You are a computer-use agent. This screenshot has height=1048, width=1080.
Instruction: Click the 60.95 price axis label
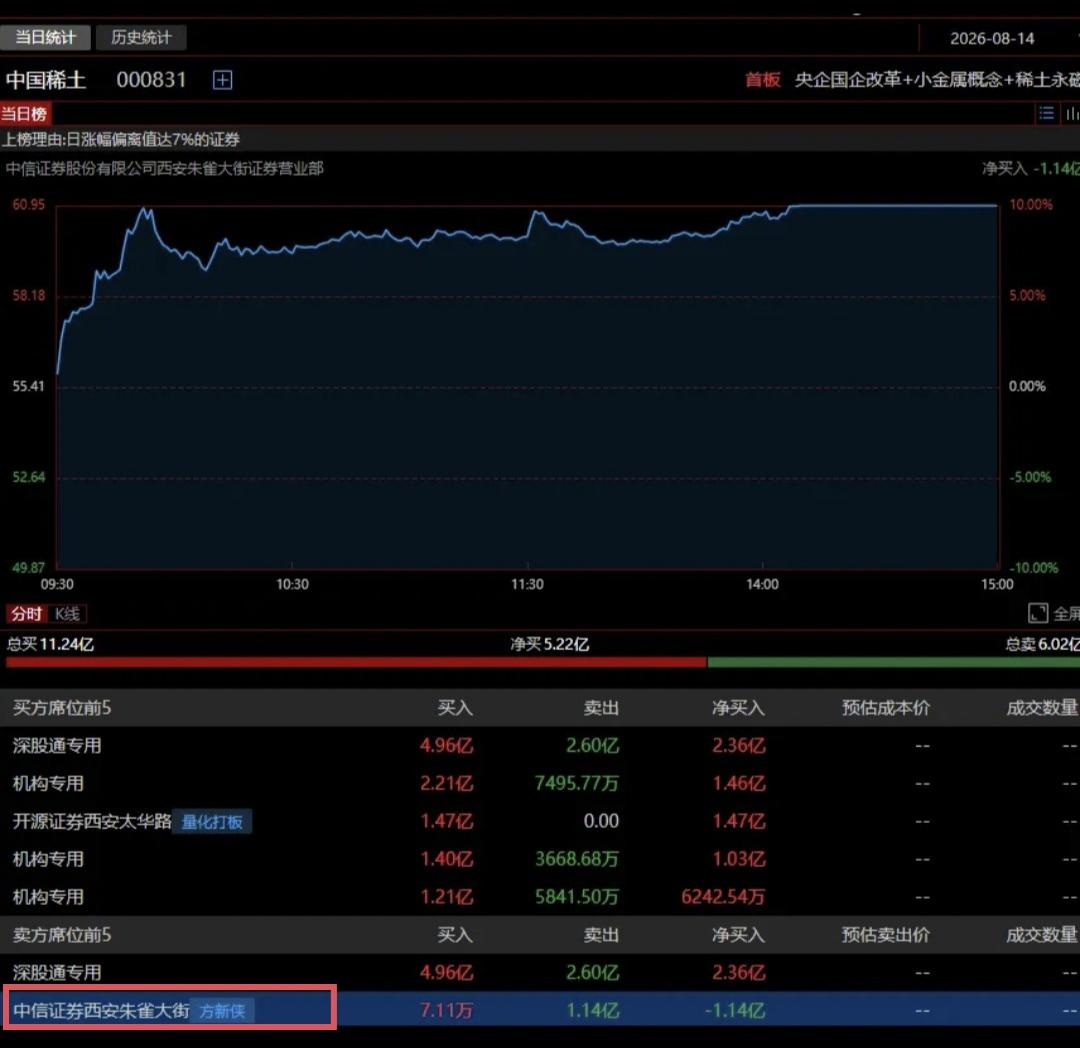click(28, 205)
